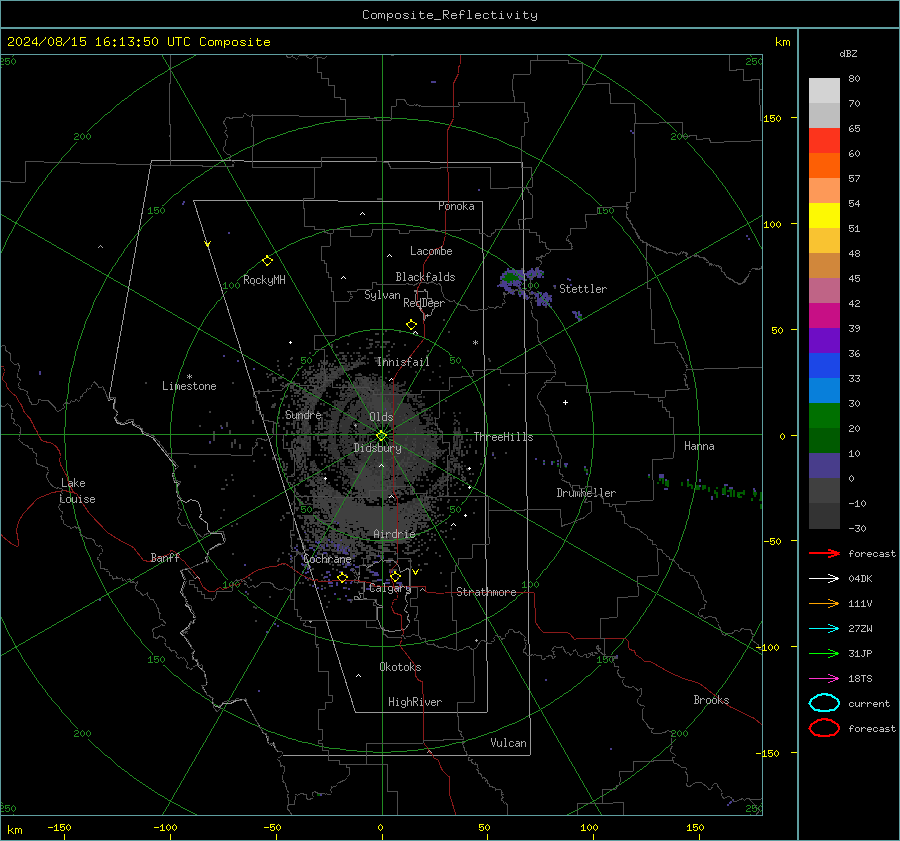This screenshot has width=900, height=841.
Task: Click the dBZ legend heading
Action: coord(848,53)
